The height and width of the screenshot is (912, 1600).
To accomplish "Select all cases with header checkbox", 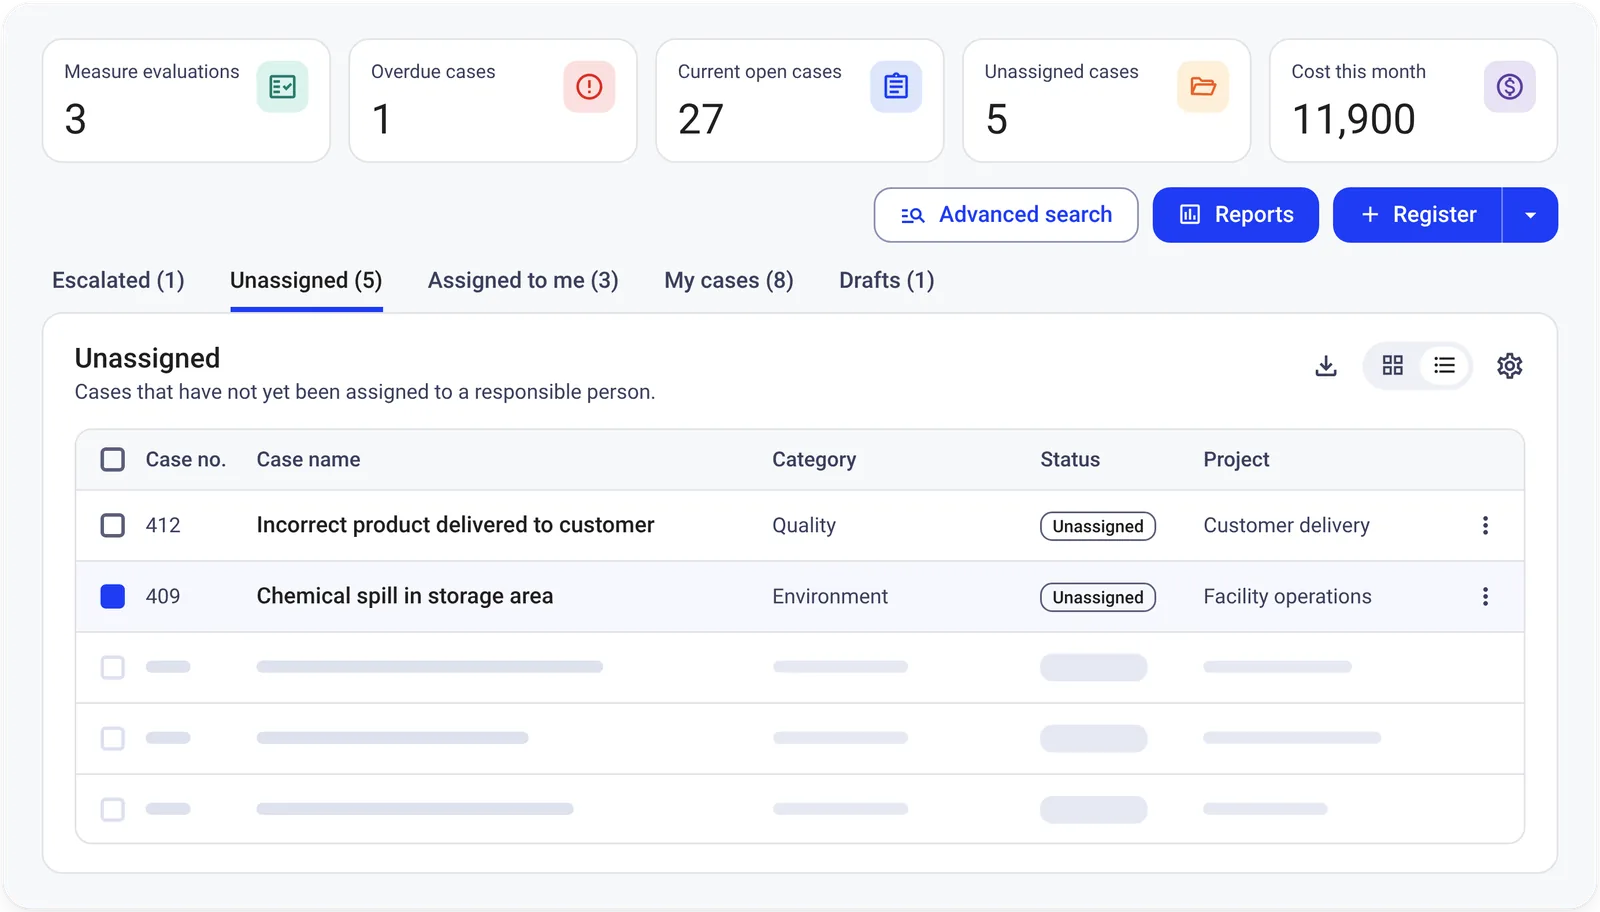I will (x=113, y=459).
